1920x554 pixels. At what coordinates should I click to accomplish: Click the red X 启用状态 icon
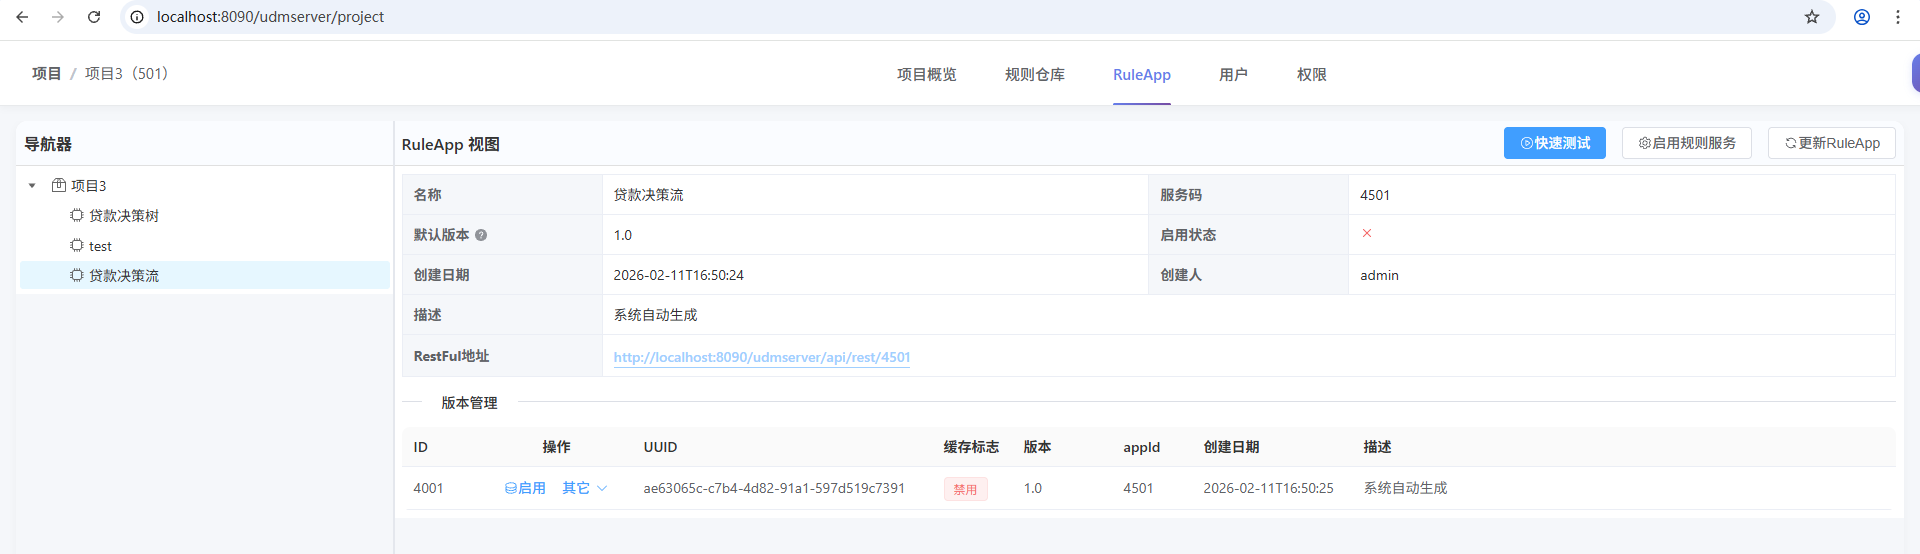click(1366, 234)
